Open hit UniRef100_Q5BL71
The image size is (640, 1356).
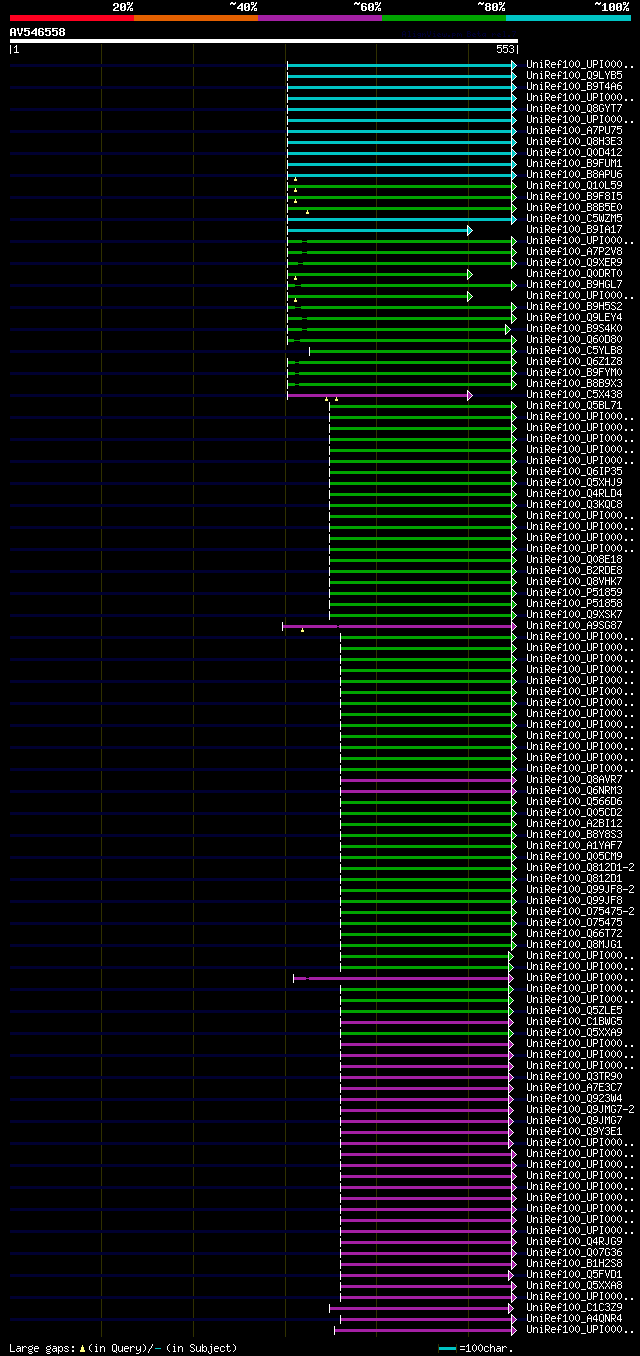point(575,405)
